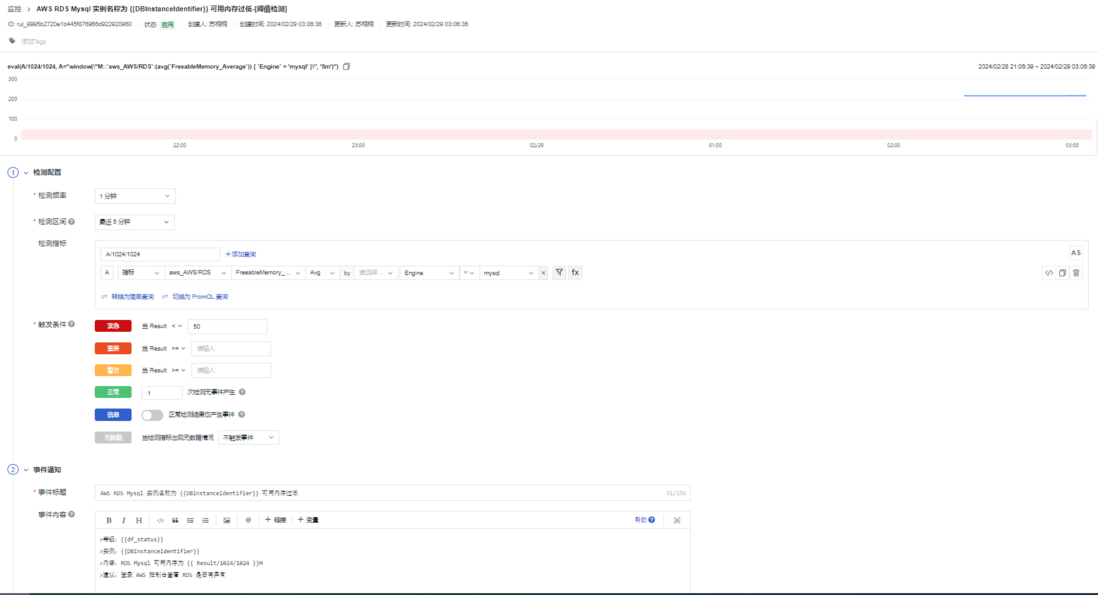Open the Avg aggregation dropdown
Screen dimensions: 1098x595
(x=322, y=273)
